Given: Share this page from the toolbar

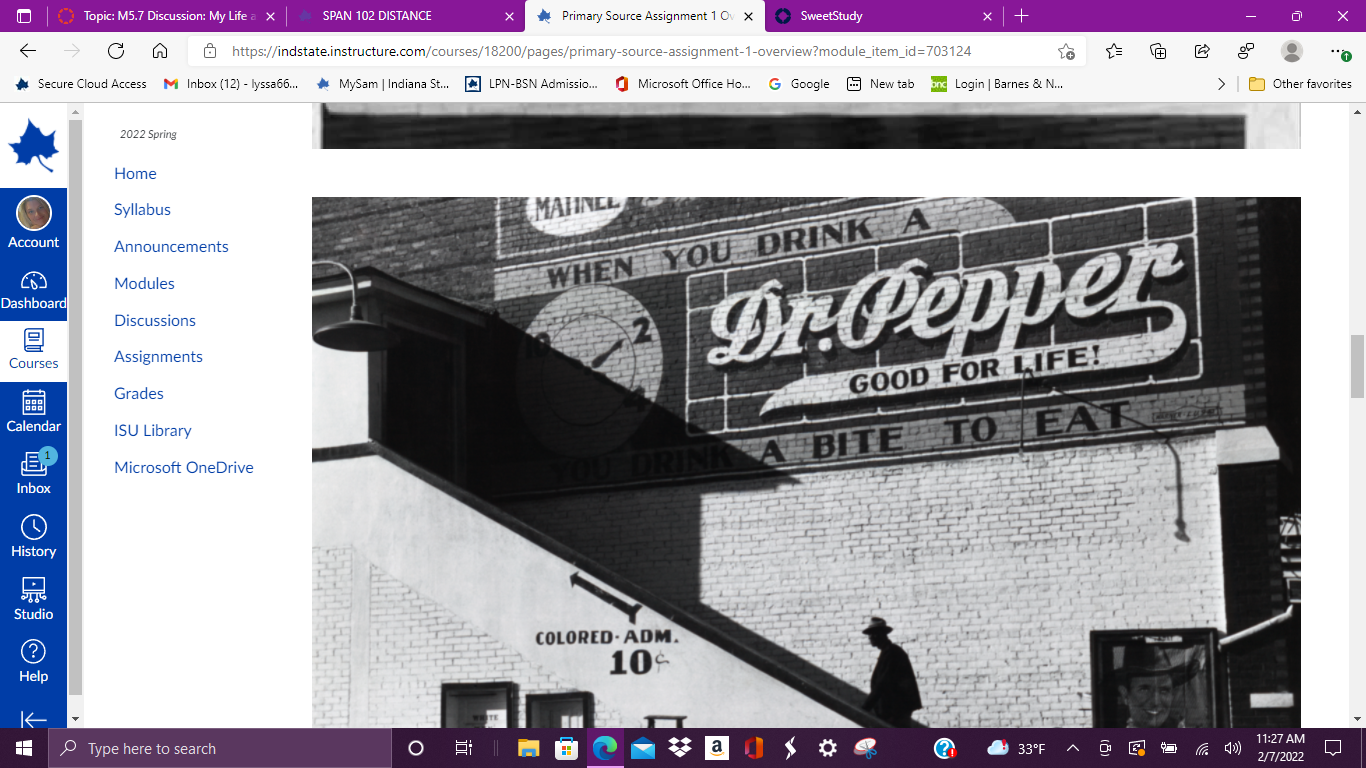Looking at the screenshot, I should (1202, 51).
